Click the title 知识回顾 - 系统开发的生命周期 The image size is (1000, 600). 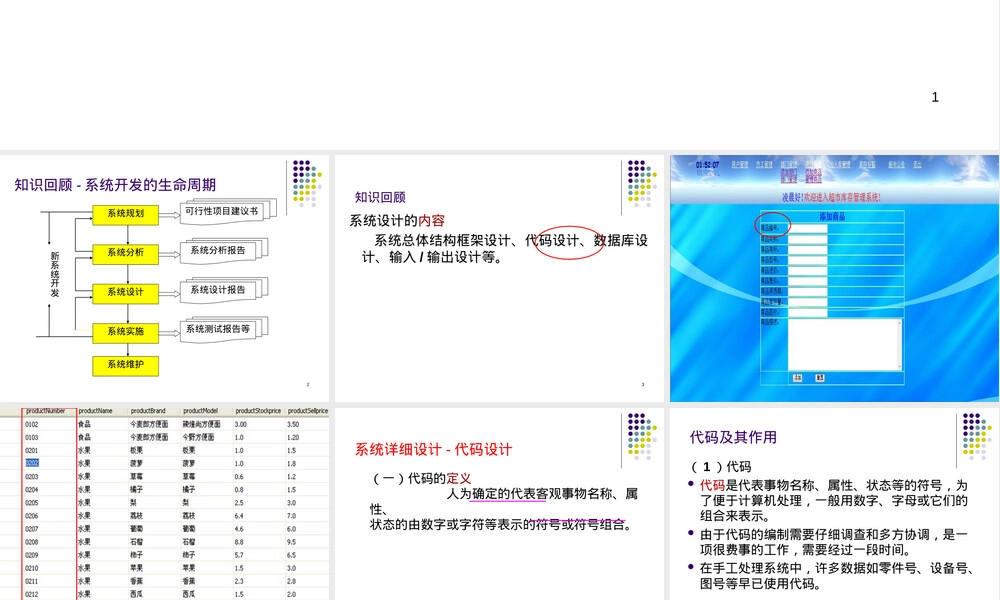115,185
